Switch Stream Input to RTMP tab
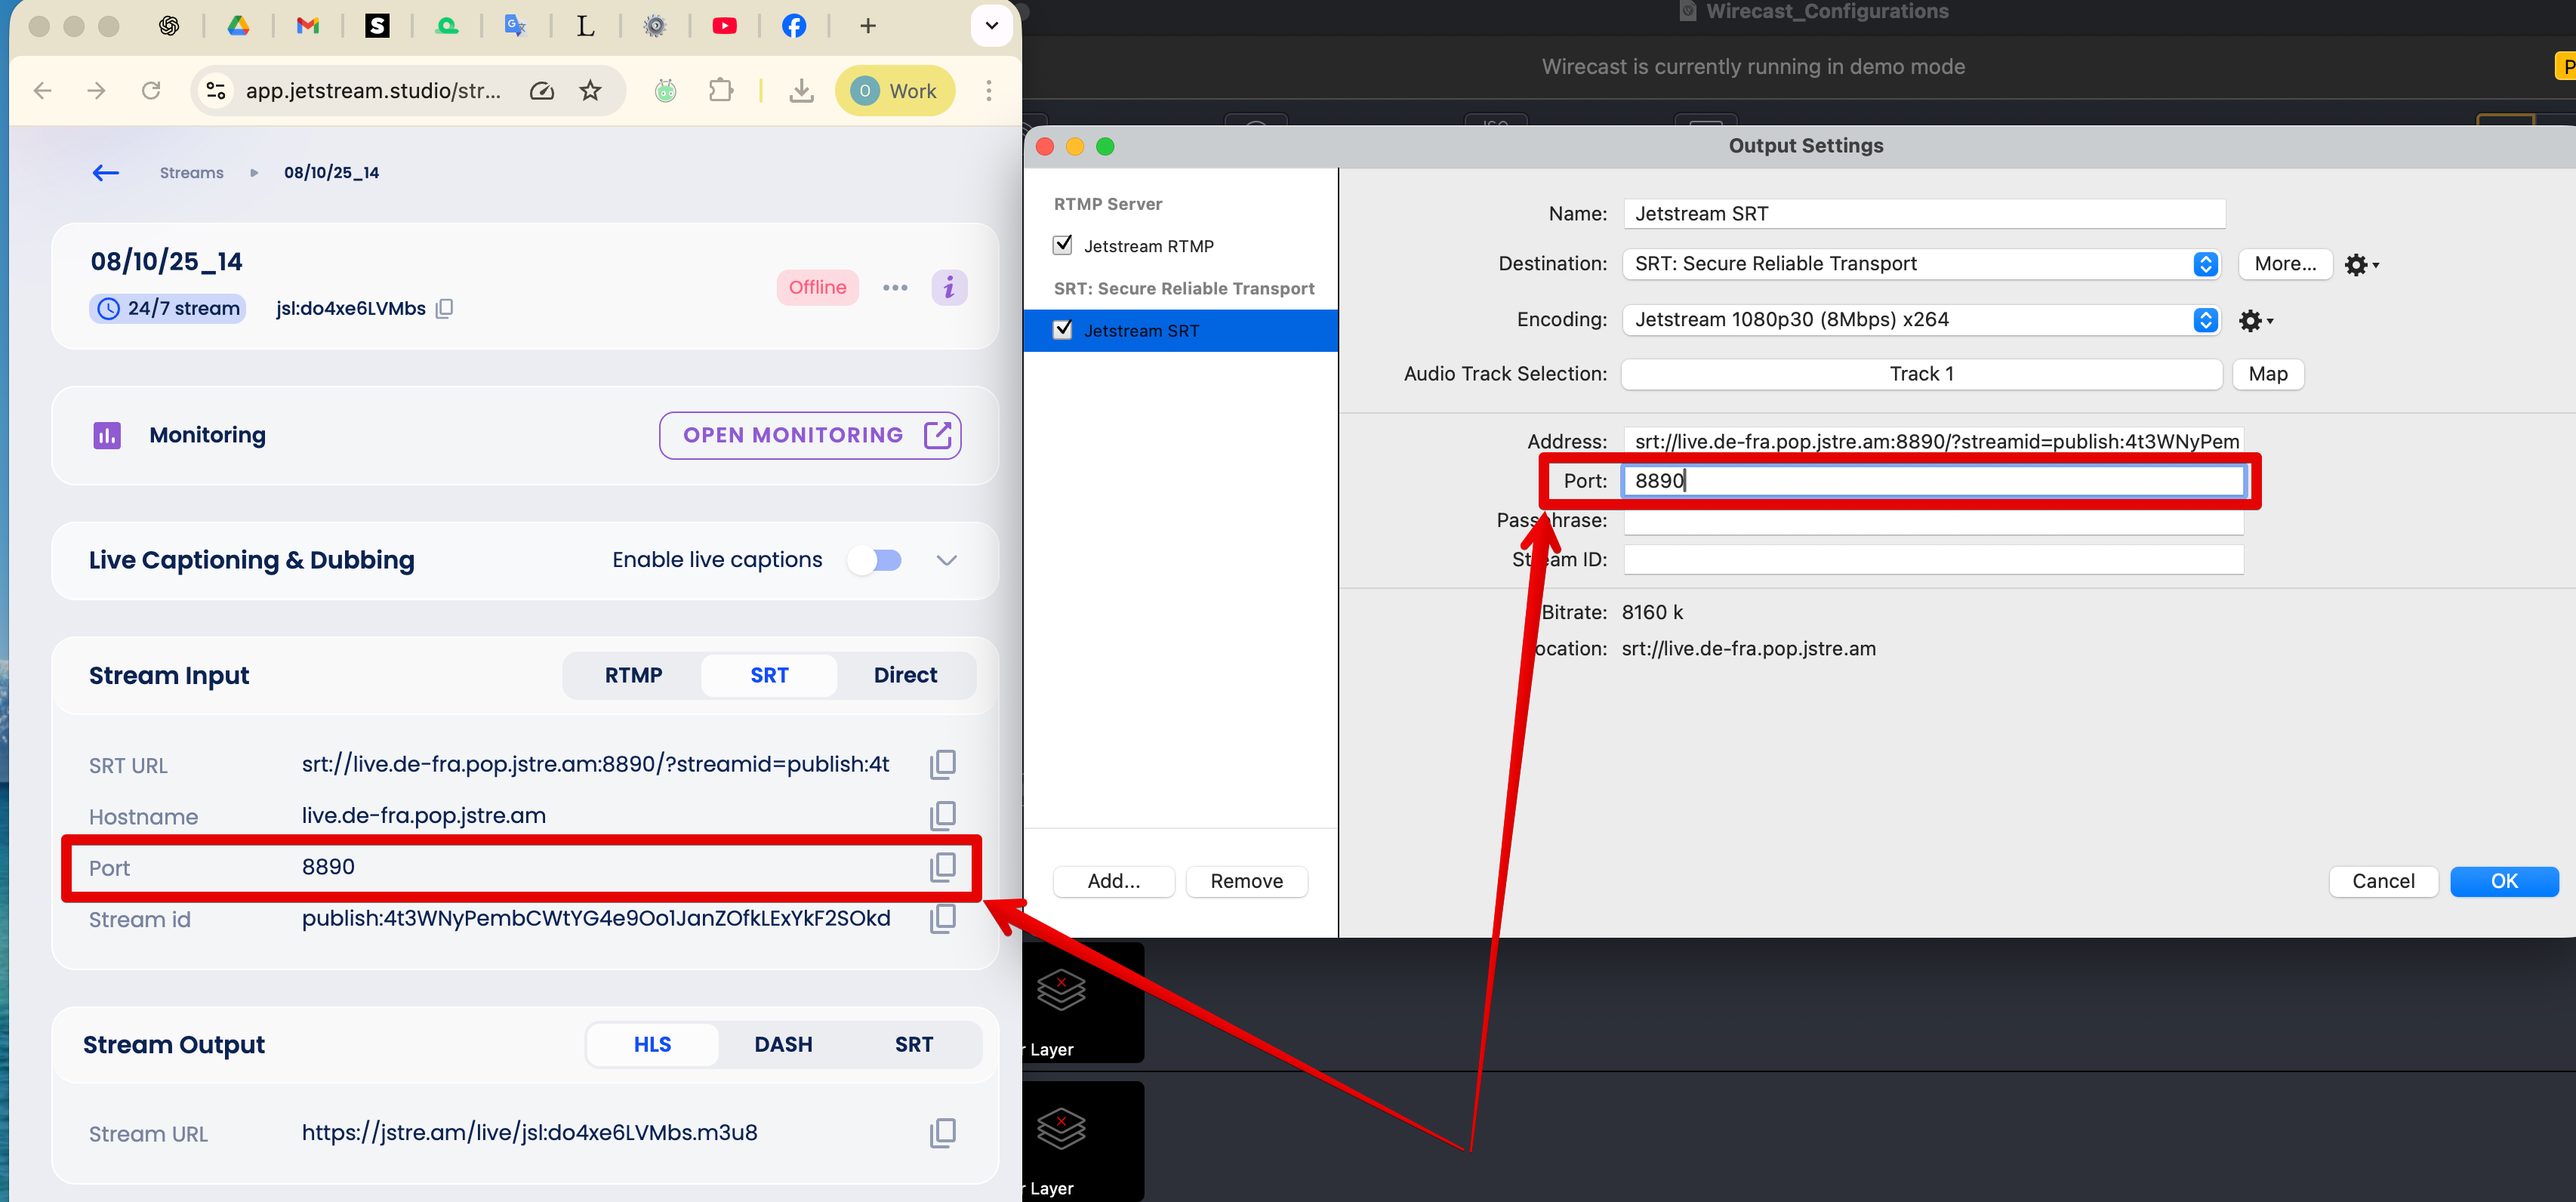Screen dimensions: 2576x1202 [x=633, y=676]
